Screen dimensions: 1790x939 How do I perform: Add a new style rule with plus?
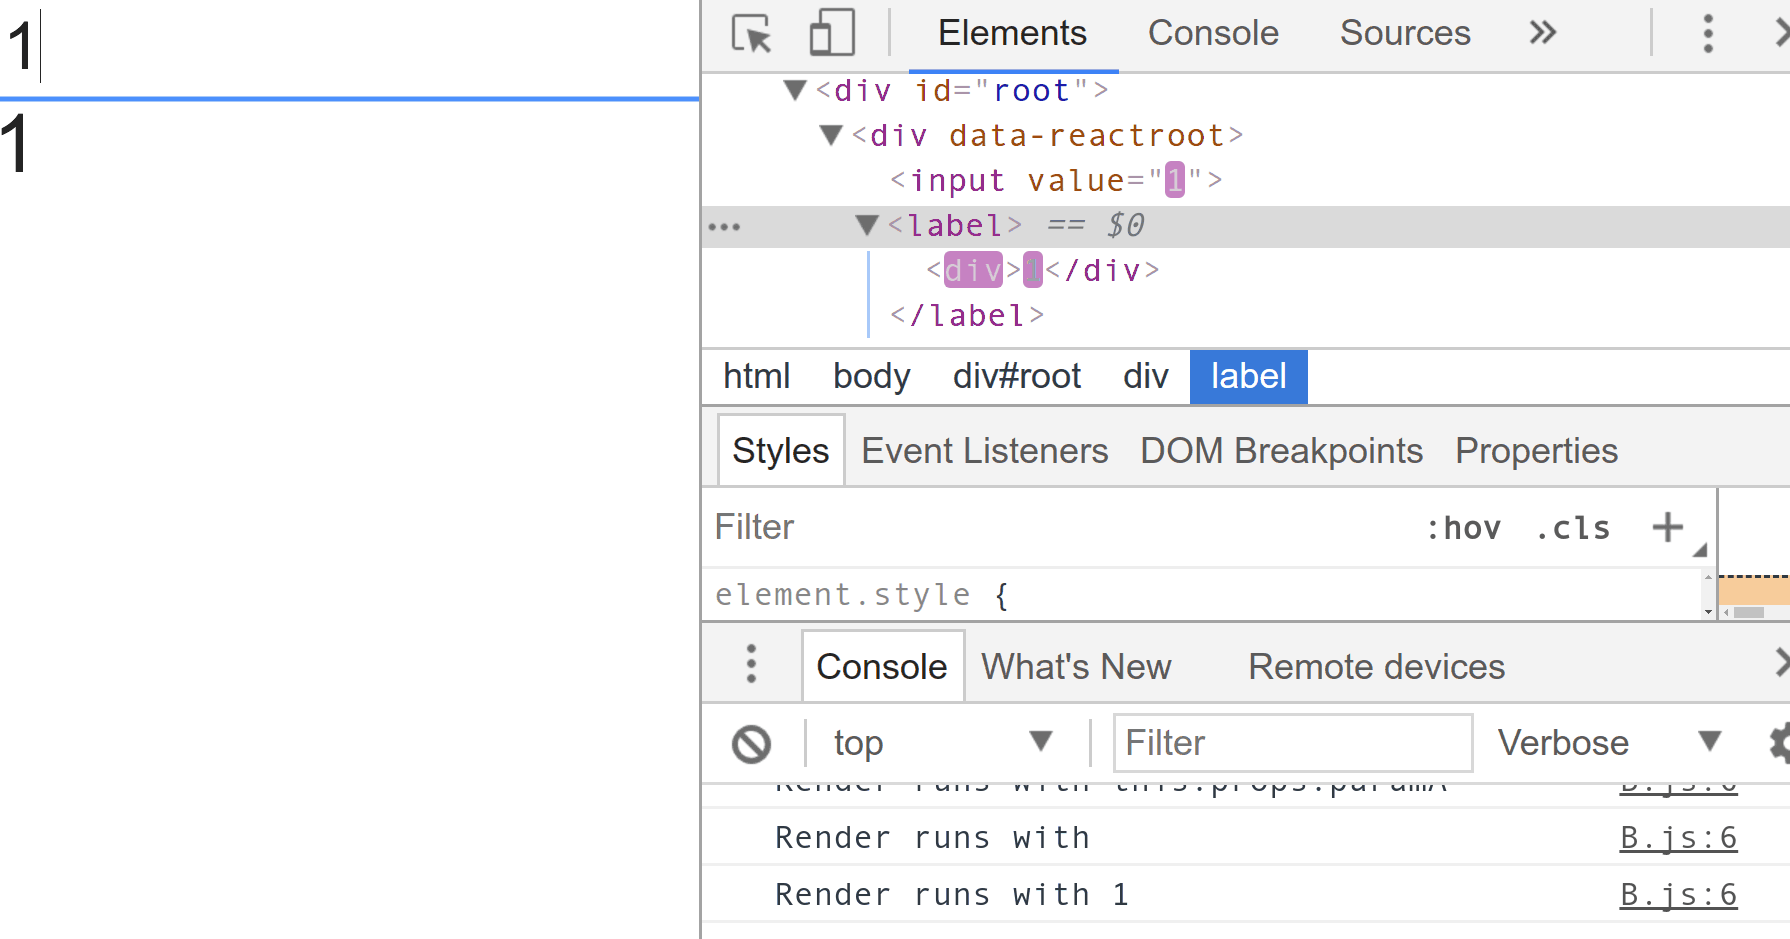[1666, 527]
